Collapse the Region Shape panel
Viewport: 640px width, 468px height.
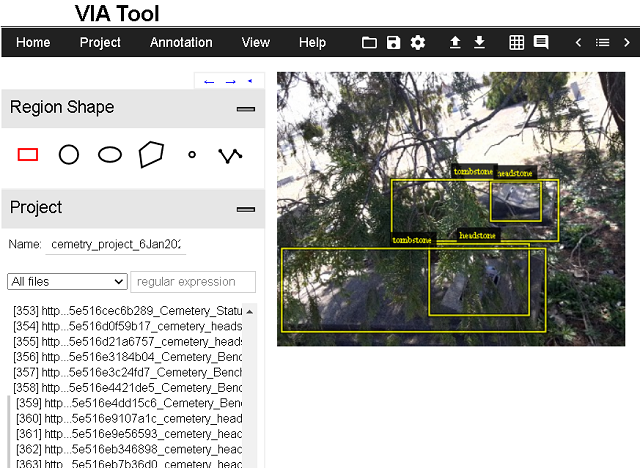(x=246, y=109)
